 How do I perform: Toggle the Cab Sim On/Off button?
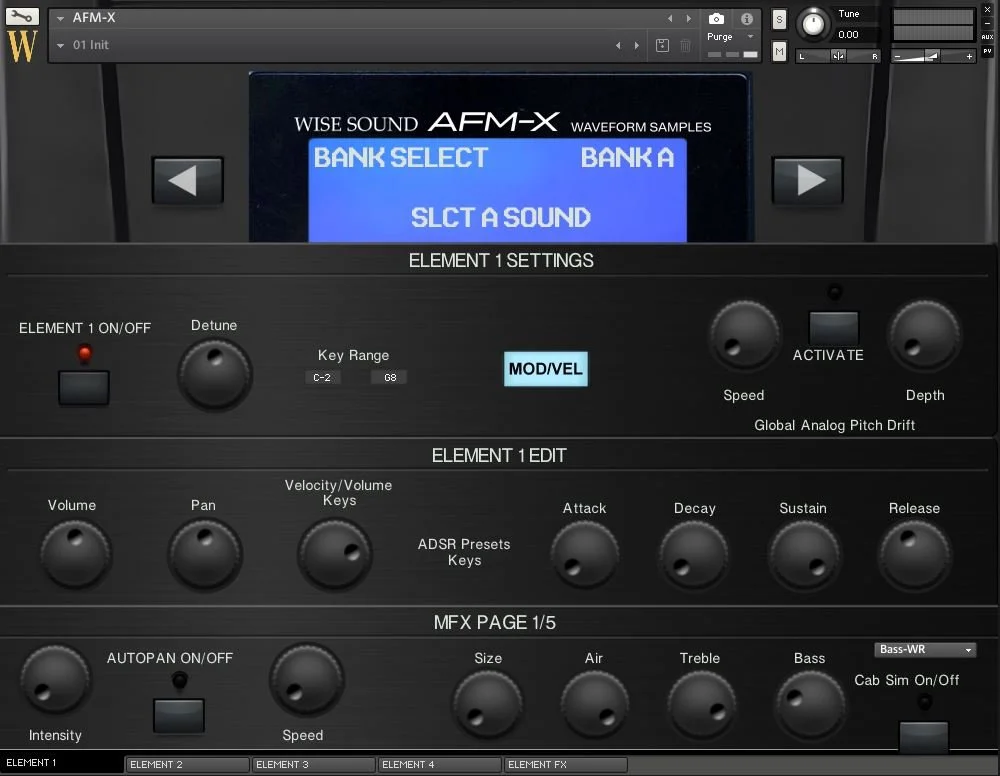click(x=923, y=736)
